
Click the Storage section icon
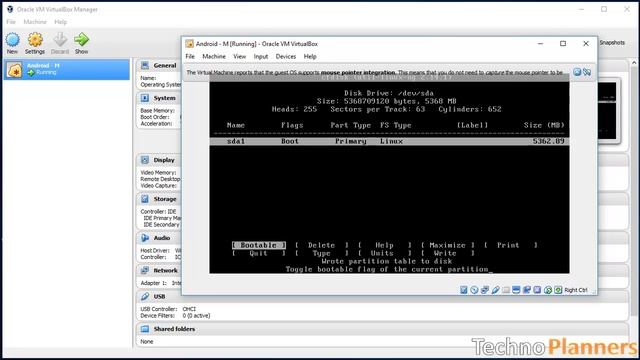(145, 199)
